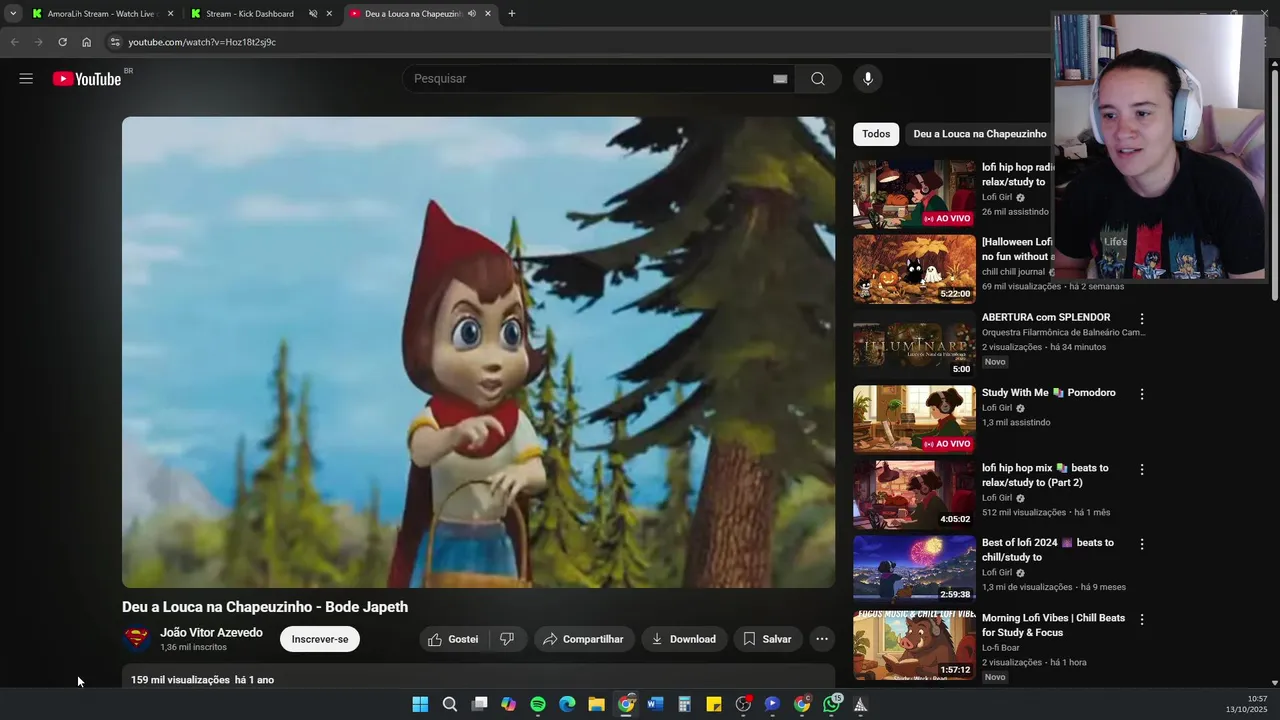Launch Copilot from taskbar
1280x720 pixels.
click(508, 705)
